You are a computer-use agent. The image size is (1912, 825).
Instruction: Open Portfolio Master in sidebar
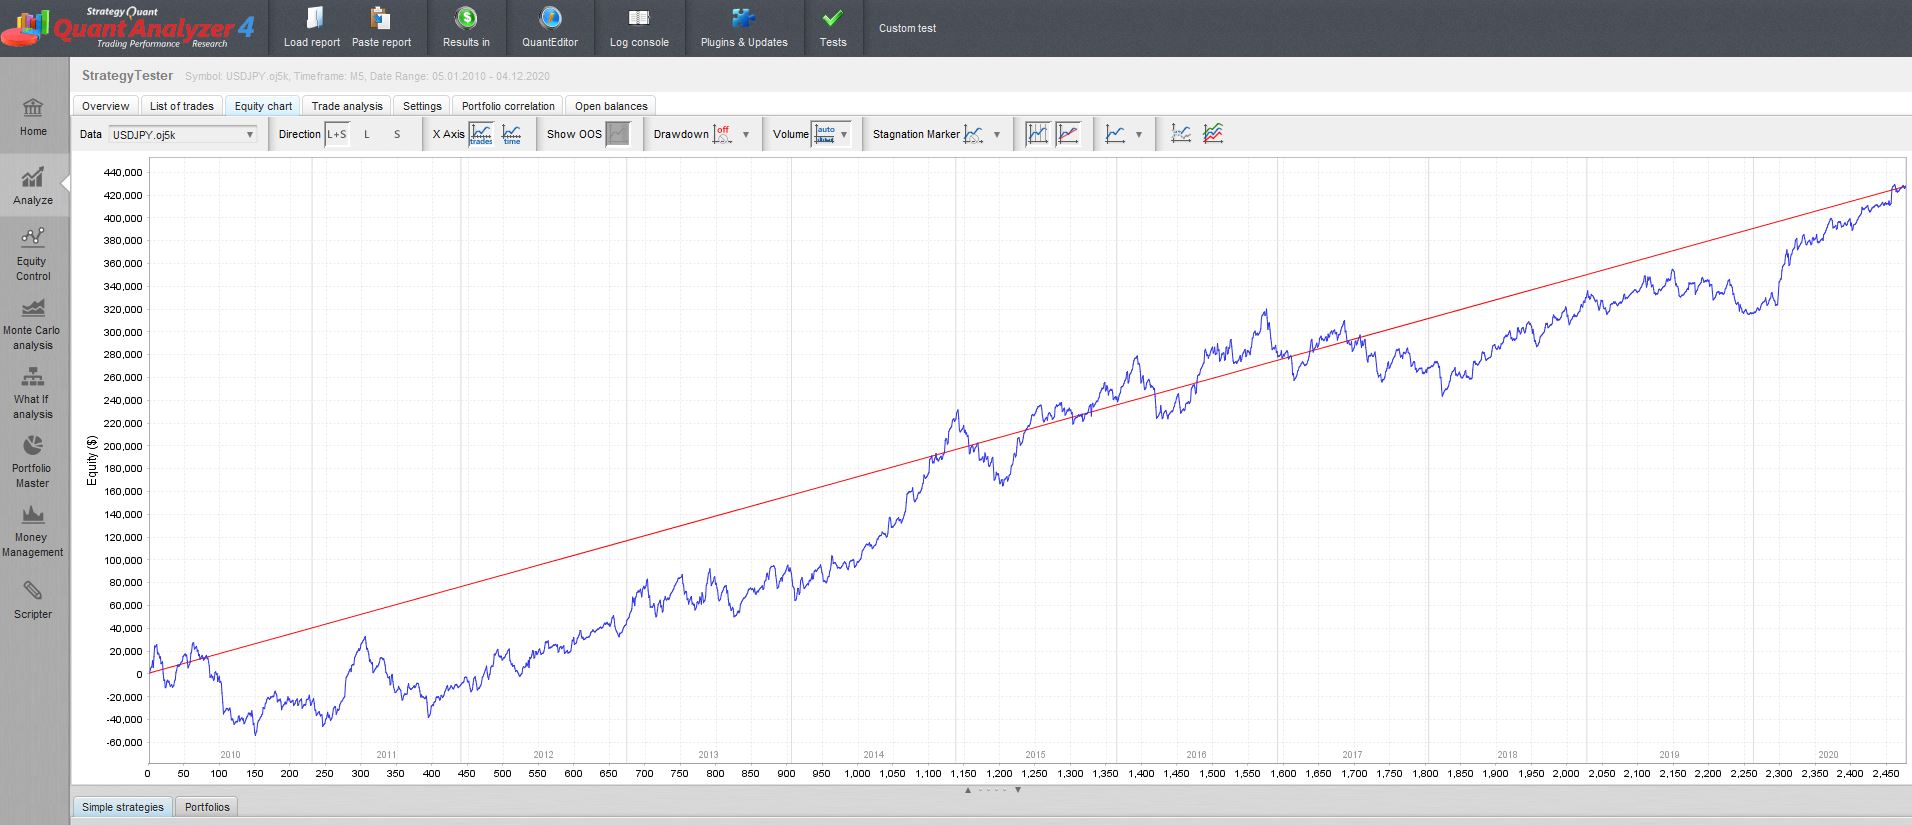coord(32,461)
